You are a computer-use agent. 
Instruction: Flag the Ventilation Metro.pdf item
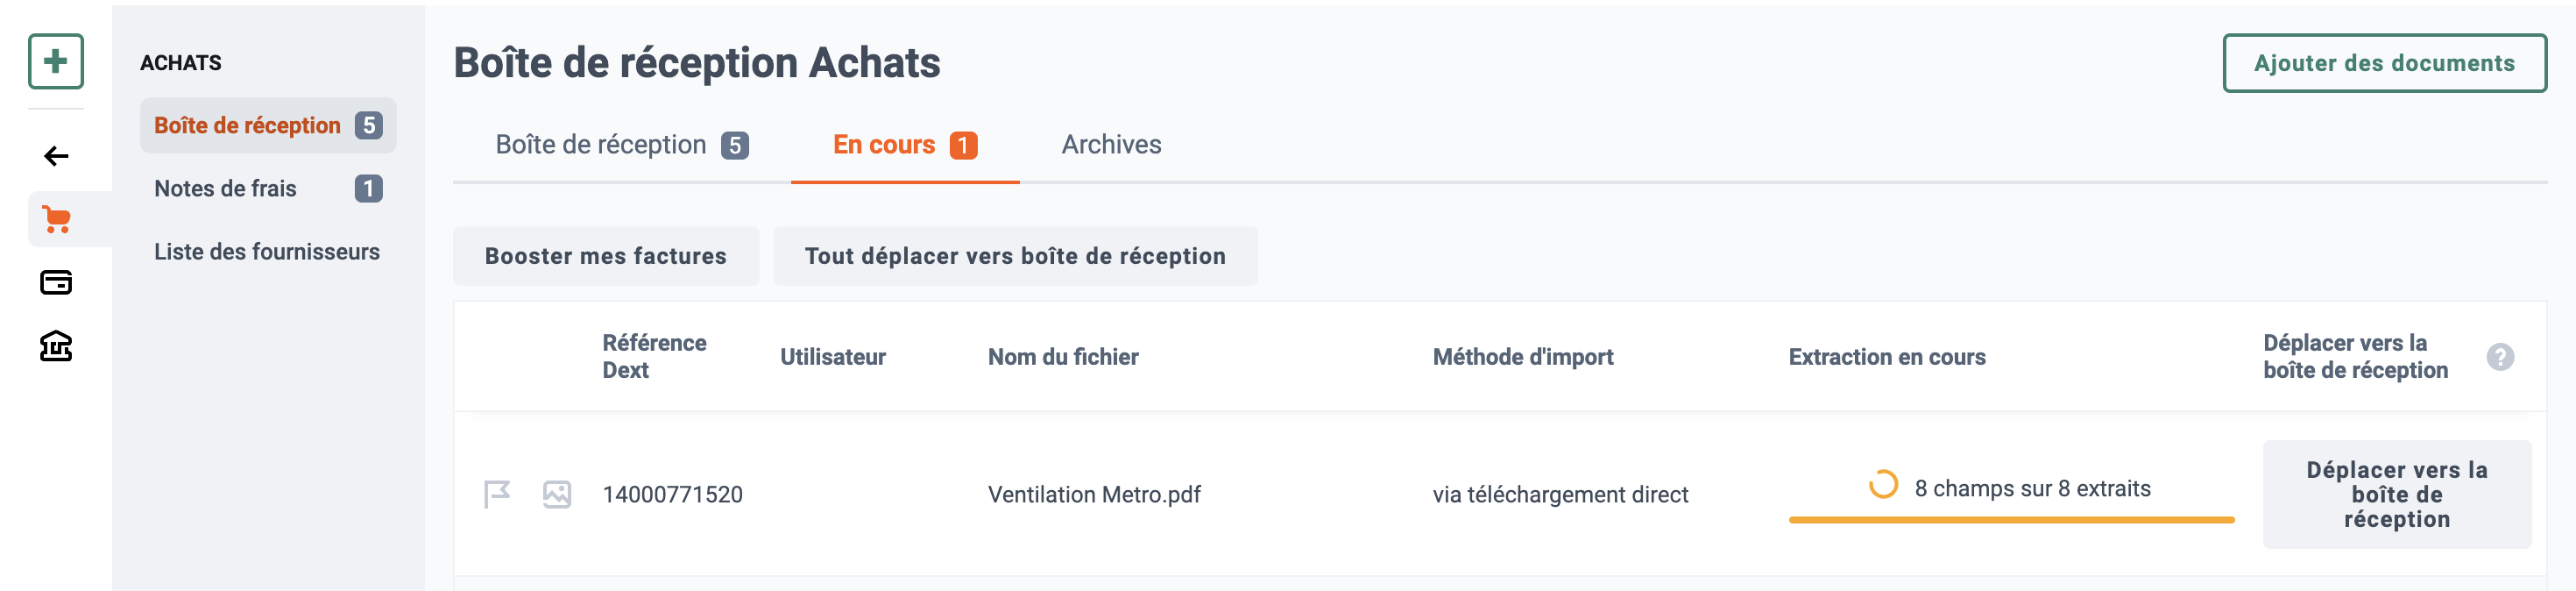pos(497,494)
